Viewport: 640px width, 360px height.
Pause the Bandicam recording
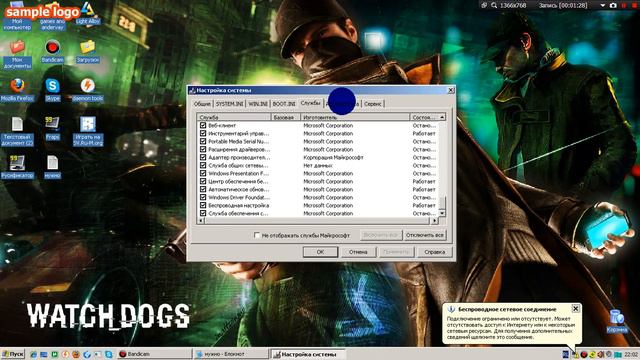[624, 5]
